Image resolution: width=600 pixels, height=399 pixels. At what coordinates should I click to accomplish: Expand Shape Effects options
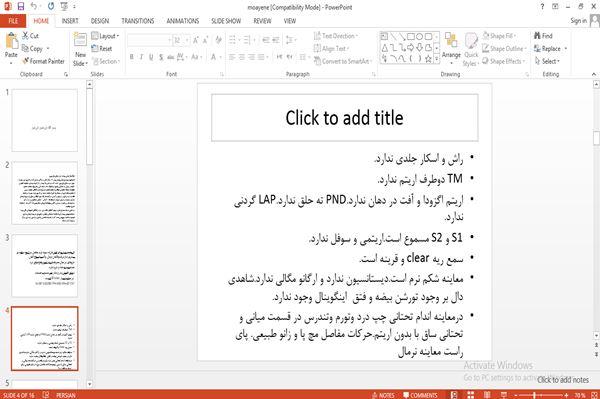click(x=504, y=61)
